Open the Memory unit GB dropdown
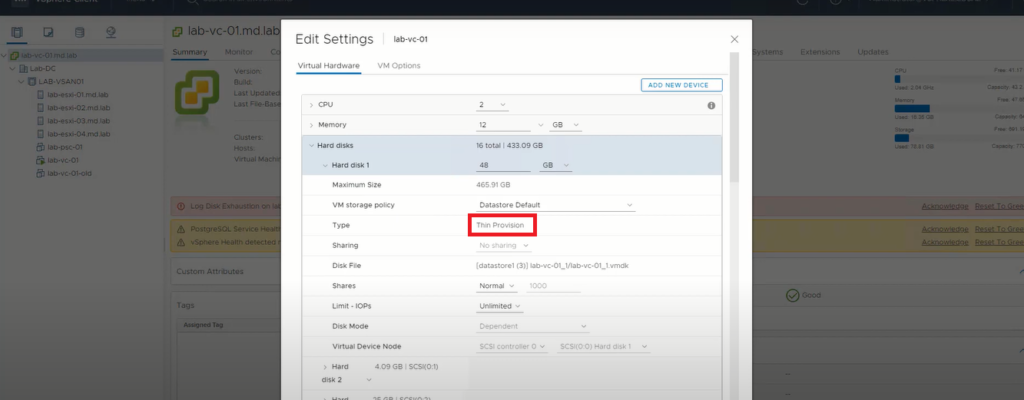The image size is (1024, 400). tap(565, 125)
